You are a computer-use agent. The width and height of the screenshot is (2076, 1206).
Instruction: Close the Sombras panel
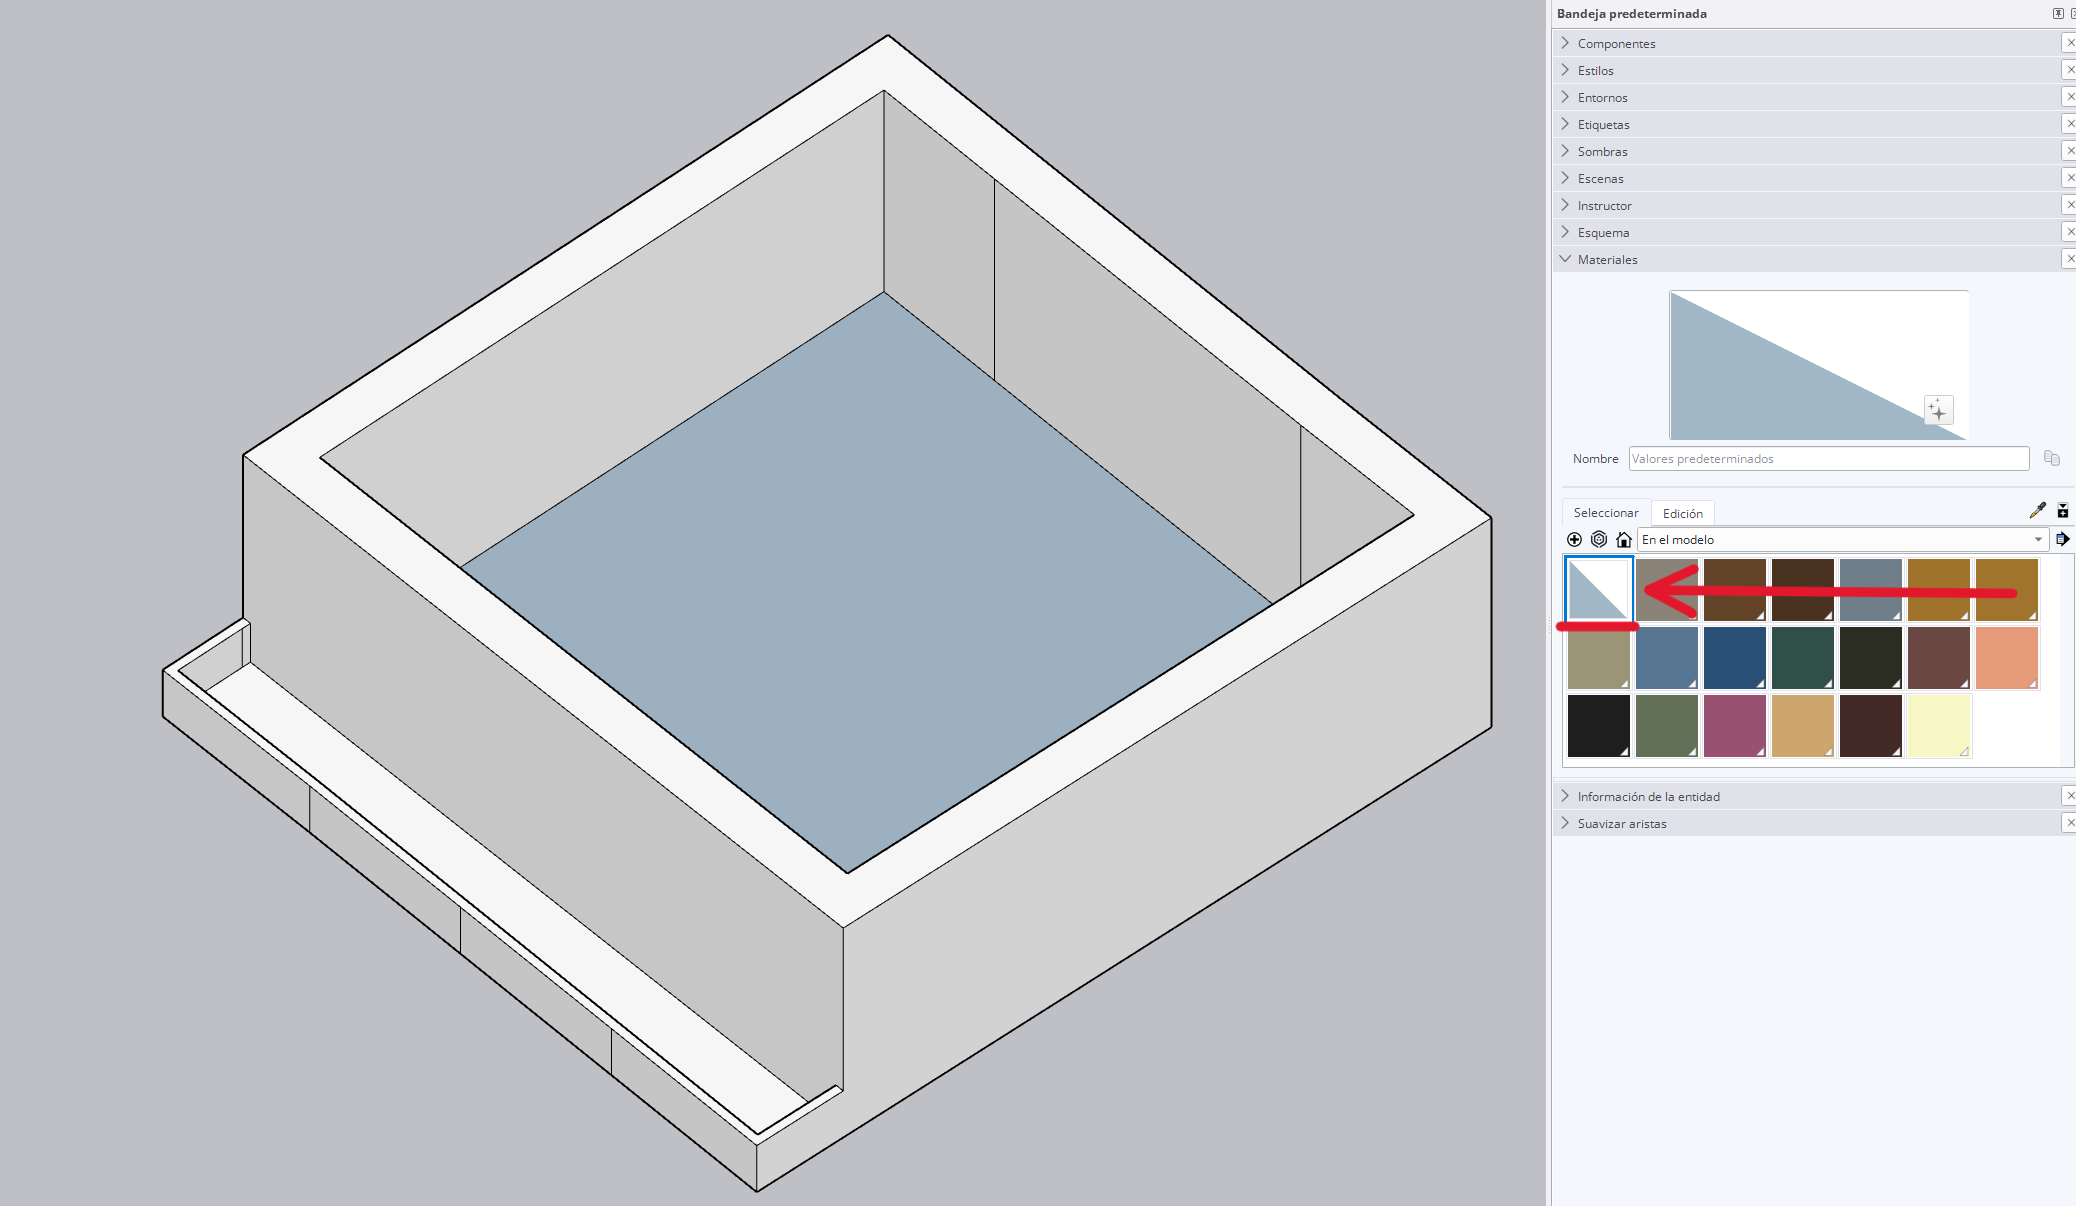point(2070,151)
